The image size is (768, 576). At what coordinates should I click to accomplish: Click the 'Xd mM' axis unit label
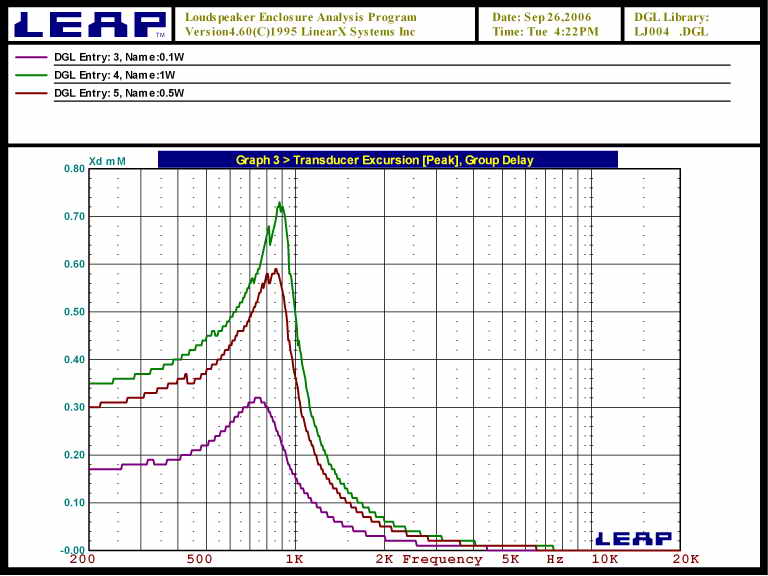(x=107, y=161)
